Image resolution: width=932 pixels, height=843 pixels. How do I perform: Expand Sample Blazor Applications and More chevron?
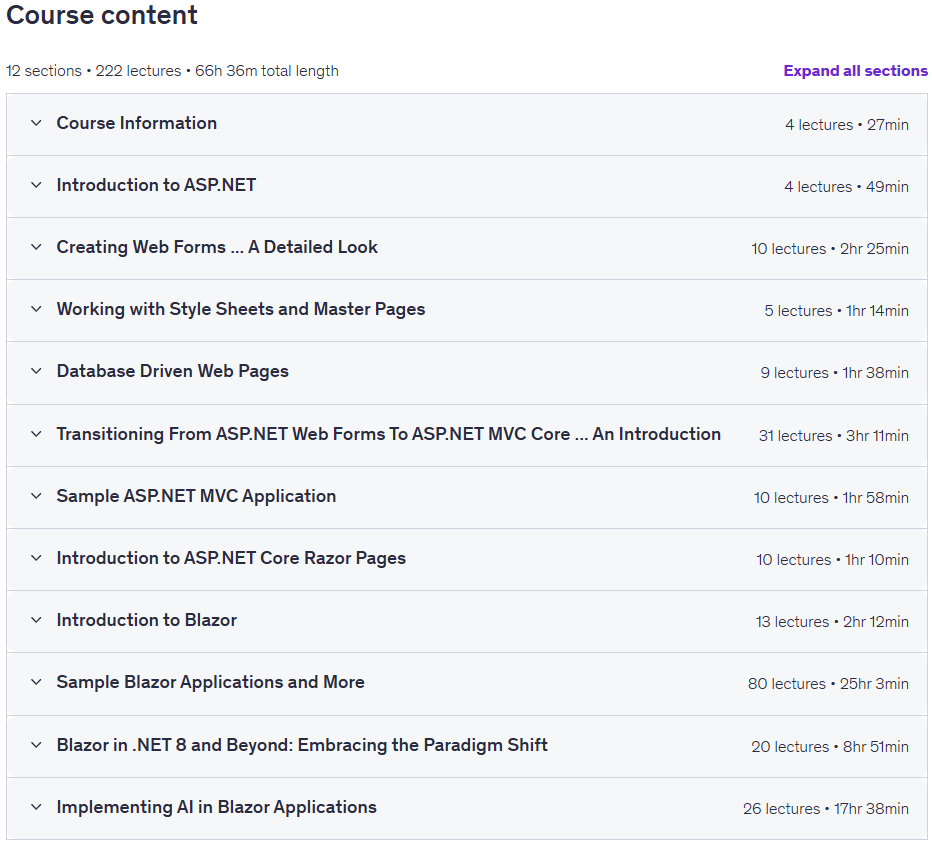click(x=36, y=682)
